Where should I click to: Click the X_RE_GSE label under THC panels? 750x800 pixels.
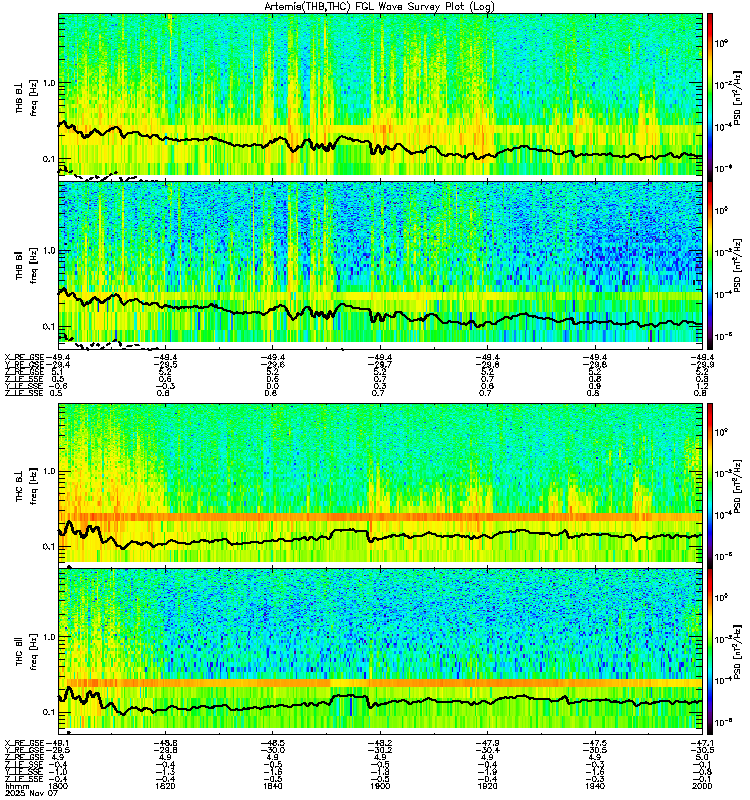pos(24,743)
